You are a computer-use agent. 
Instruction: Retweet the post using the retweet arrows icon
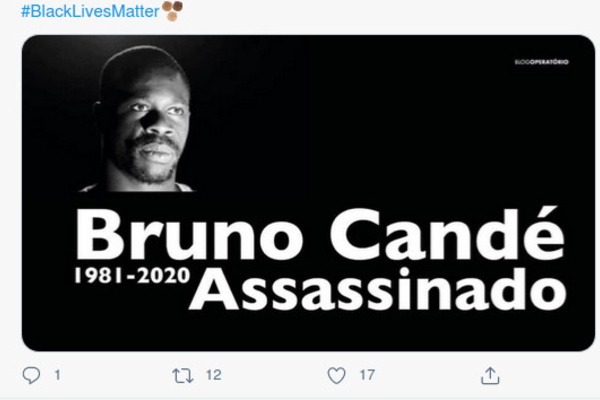pyautogui.click(x=183, y=375)
